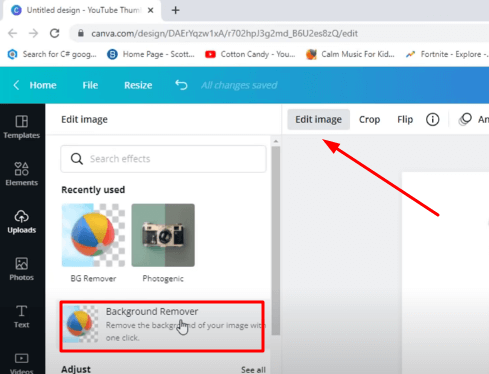Click the undo arrow icon

pos(181,85)
